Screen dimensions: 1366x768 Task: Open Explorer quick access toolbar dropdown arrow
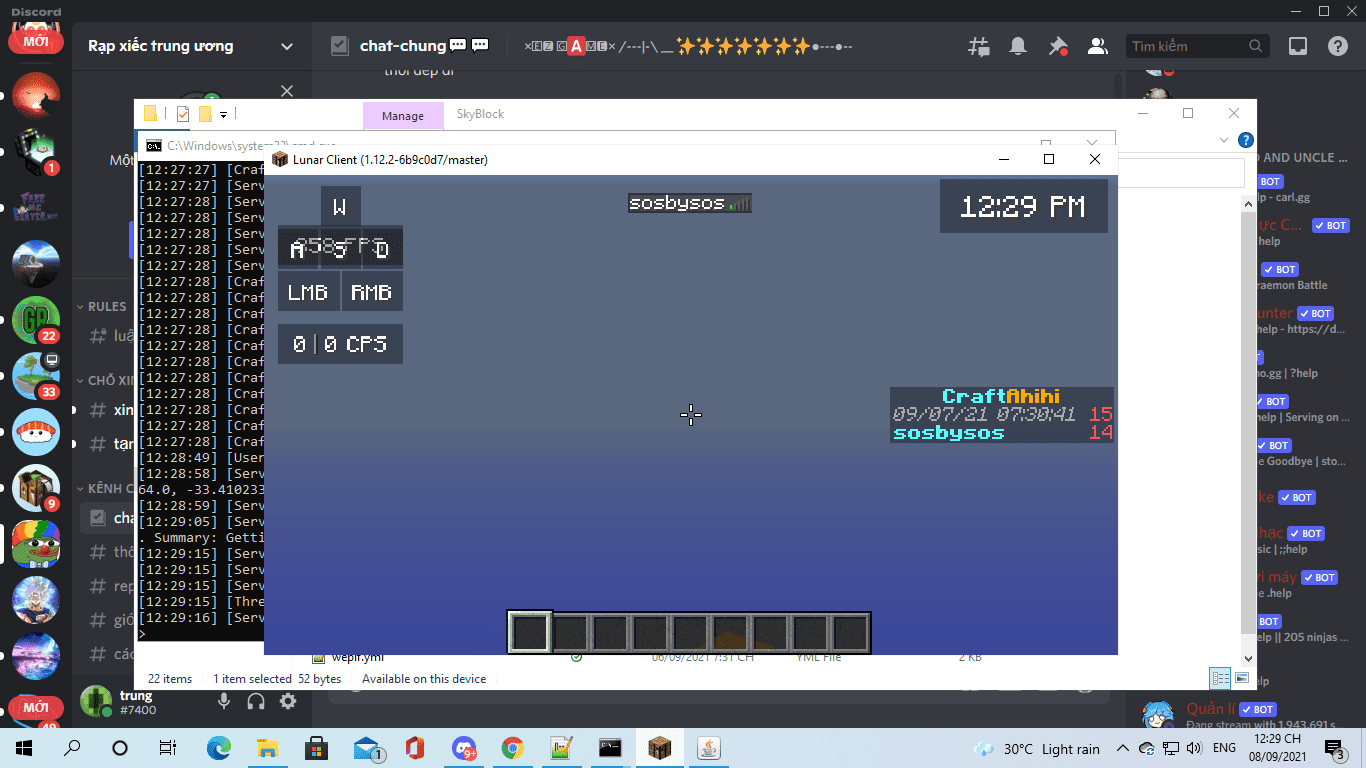tap(223, 114)
